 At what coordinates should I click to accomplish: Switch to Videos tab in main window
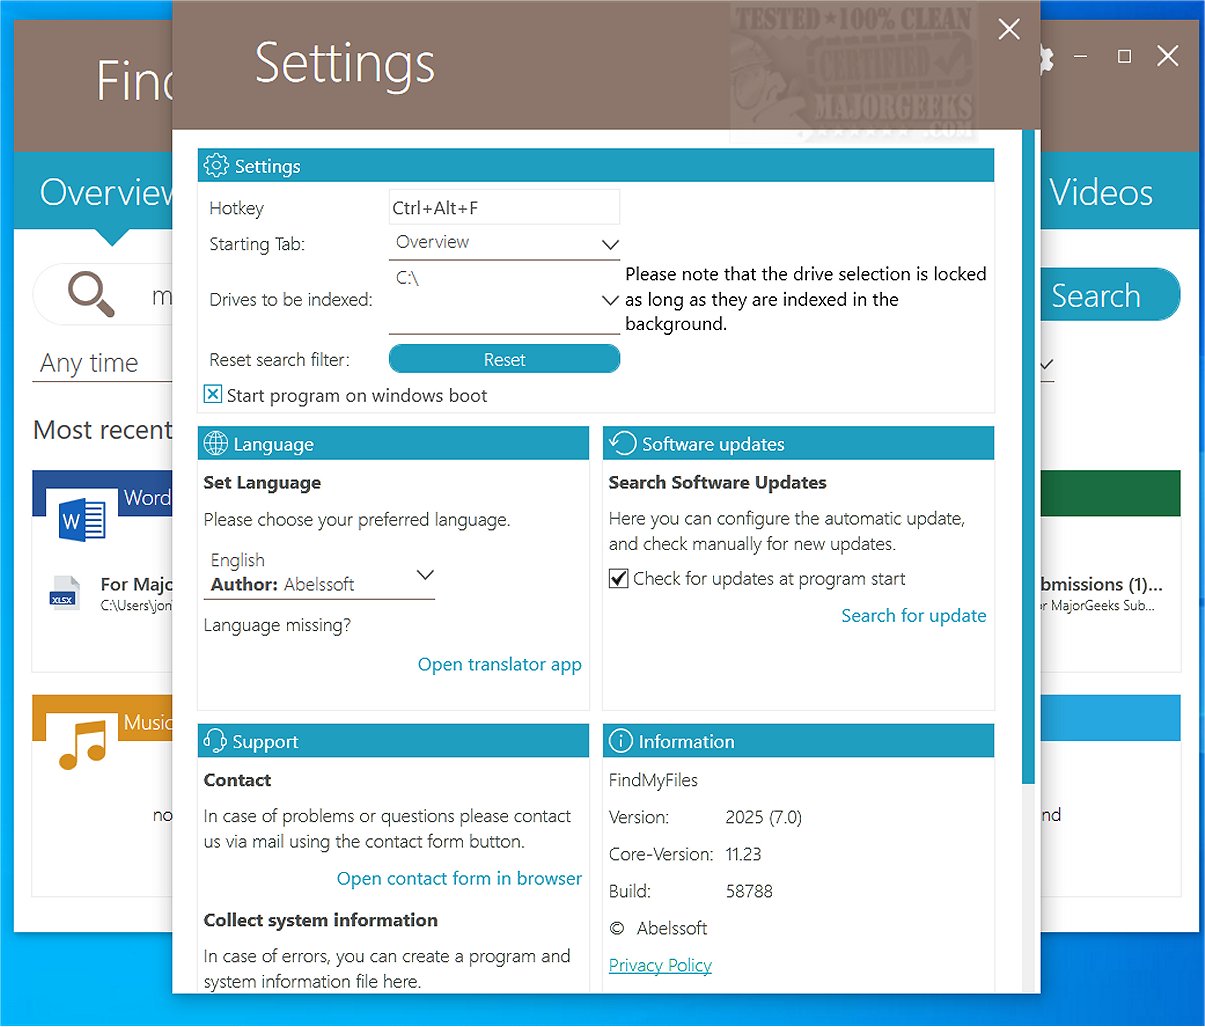point(1101,192)
